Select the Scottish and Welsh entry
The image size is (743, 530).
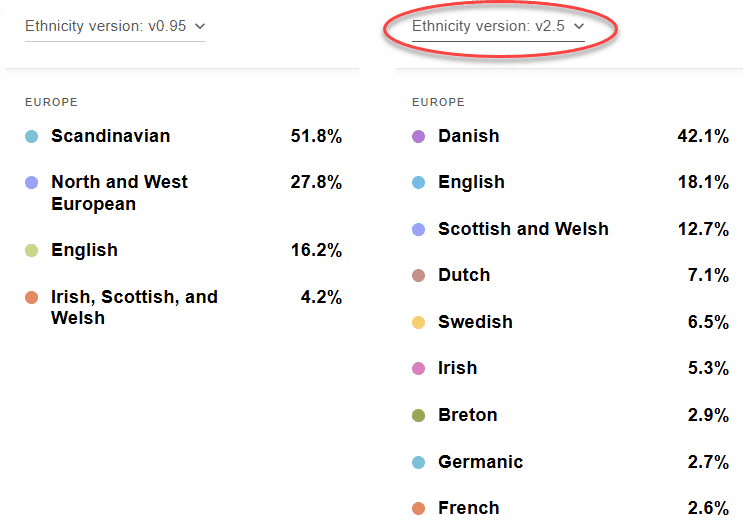[x=523, y=229]
